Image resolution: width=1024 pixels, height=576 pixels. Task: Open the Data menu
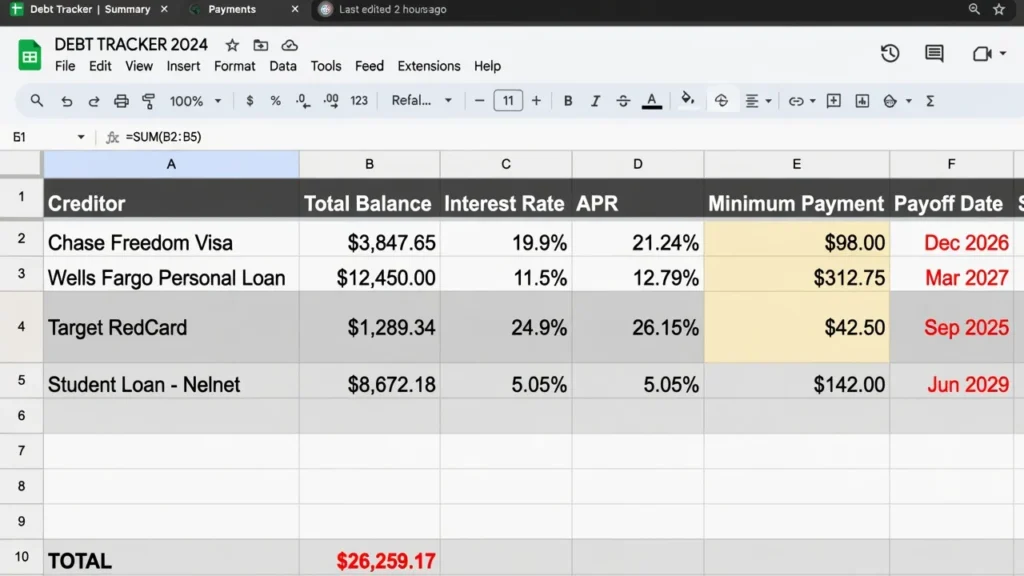tap(283, 66)
